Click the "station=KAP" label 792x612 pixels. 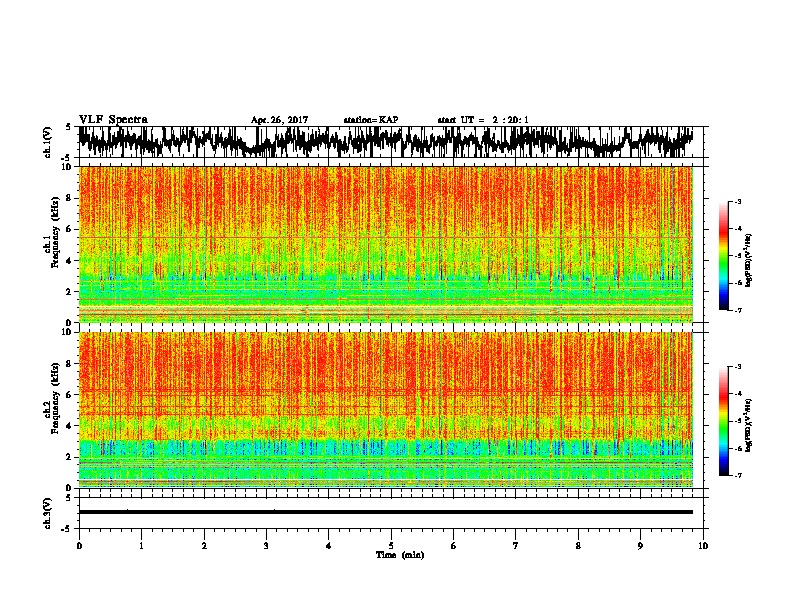371,120
